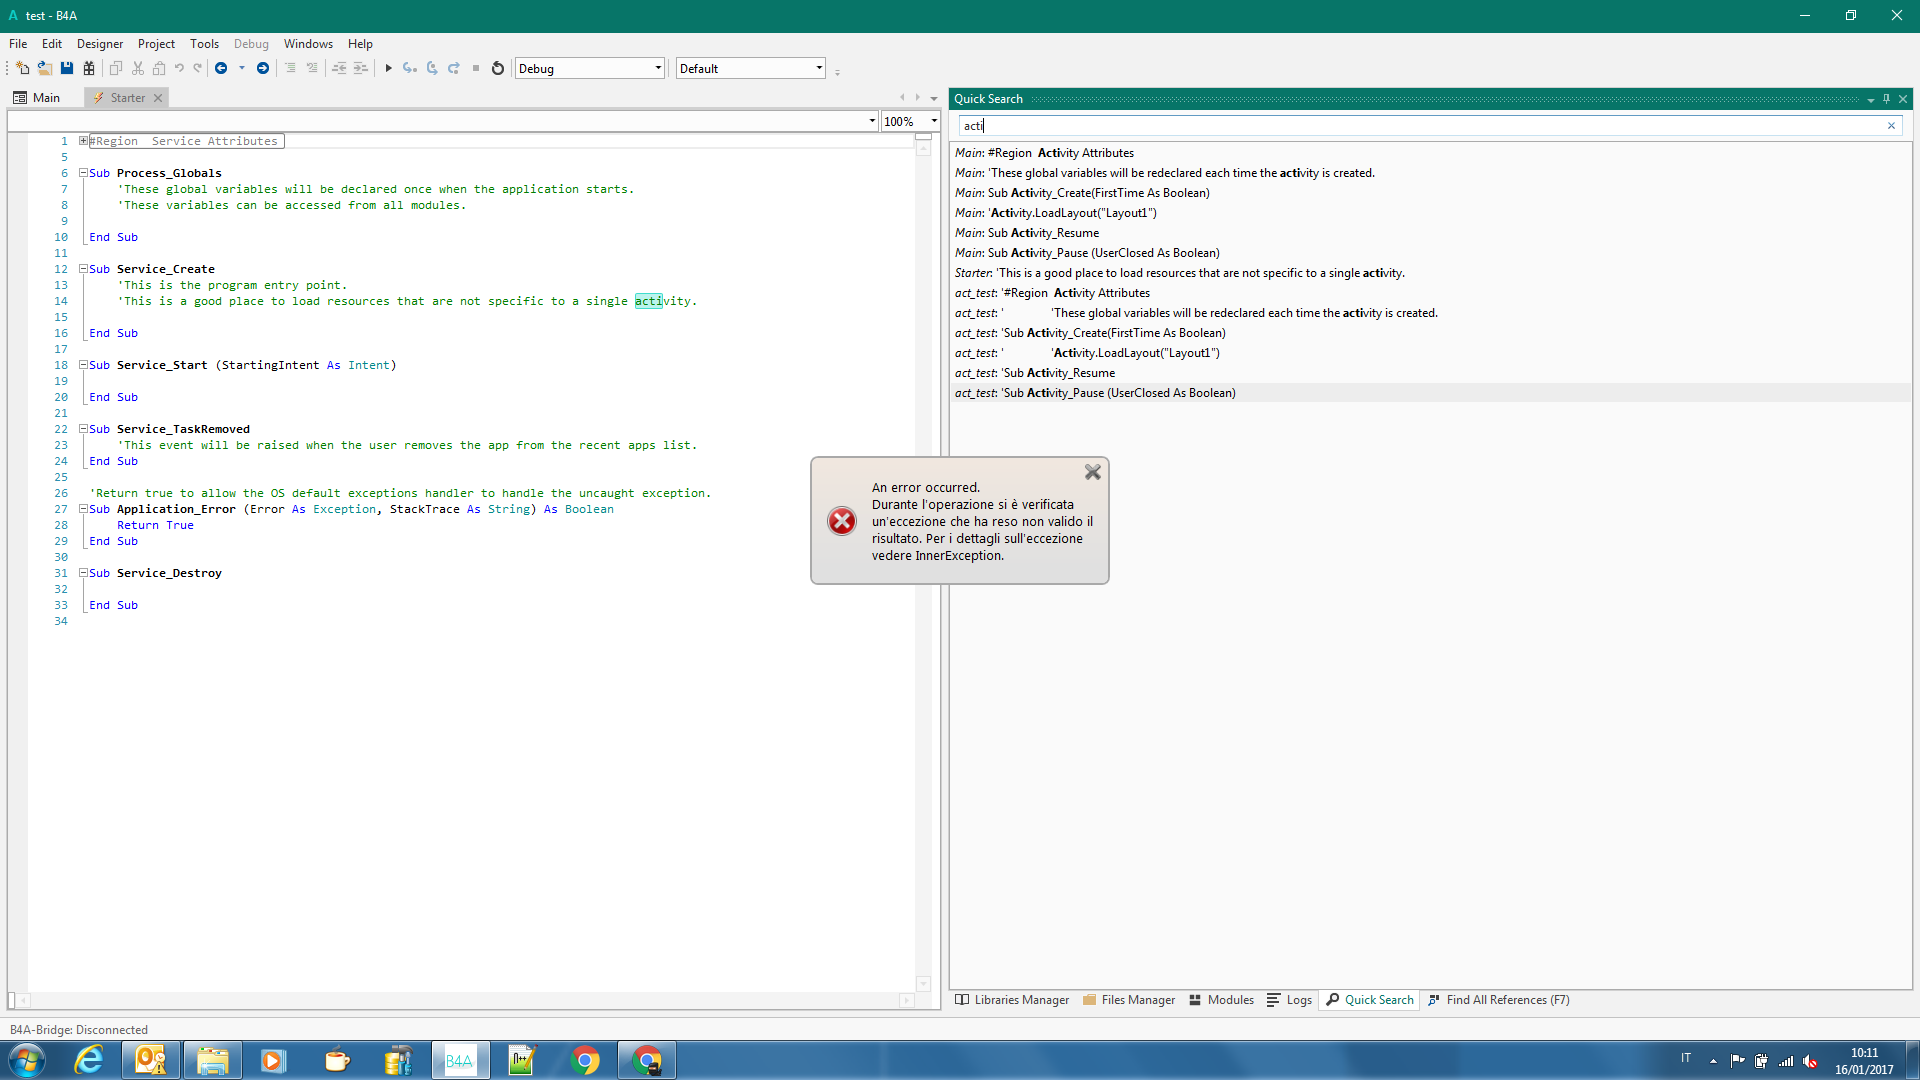Image resolution: width=1920 pixels, height=1080 pixels.
Task: Close the error message popup
Action: (1093, 472)
